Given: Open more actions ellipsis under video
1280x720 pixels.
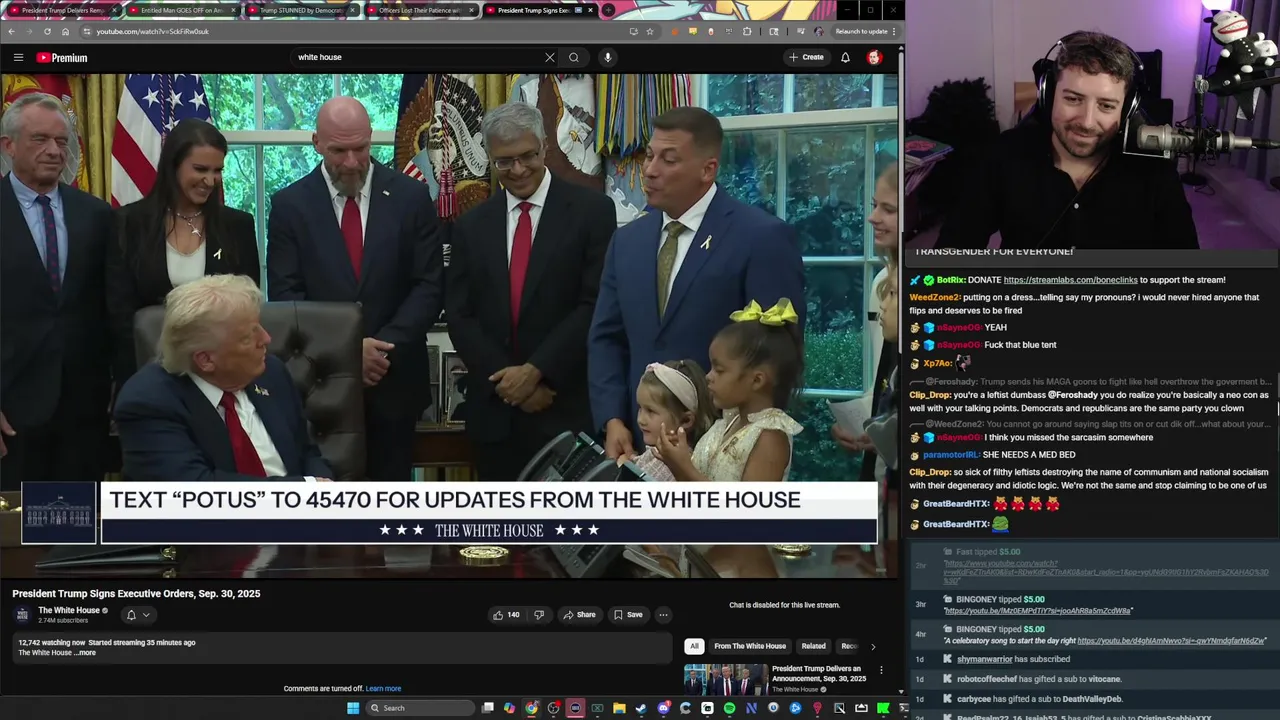Looking at the screenshot, I should point(663,615).
